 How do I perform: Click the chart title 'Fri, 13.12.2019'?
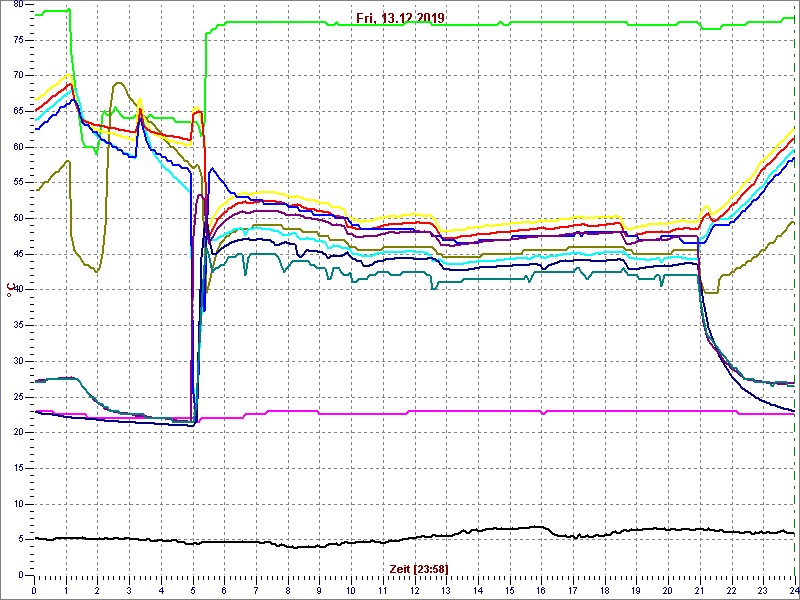(401, 18)
